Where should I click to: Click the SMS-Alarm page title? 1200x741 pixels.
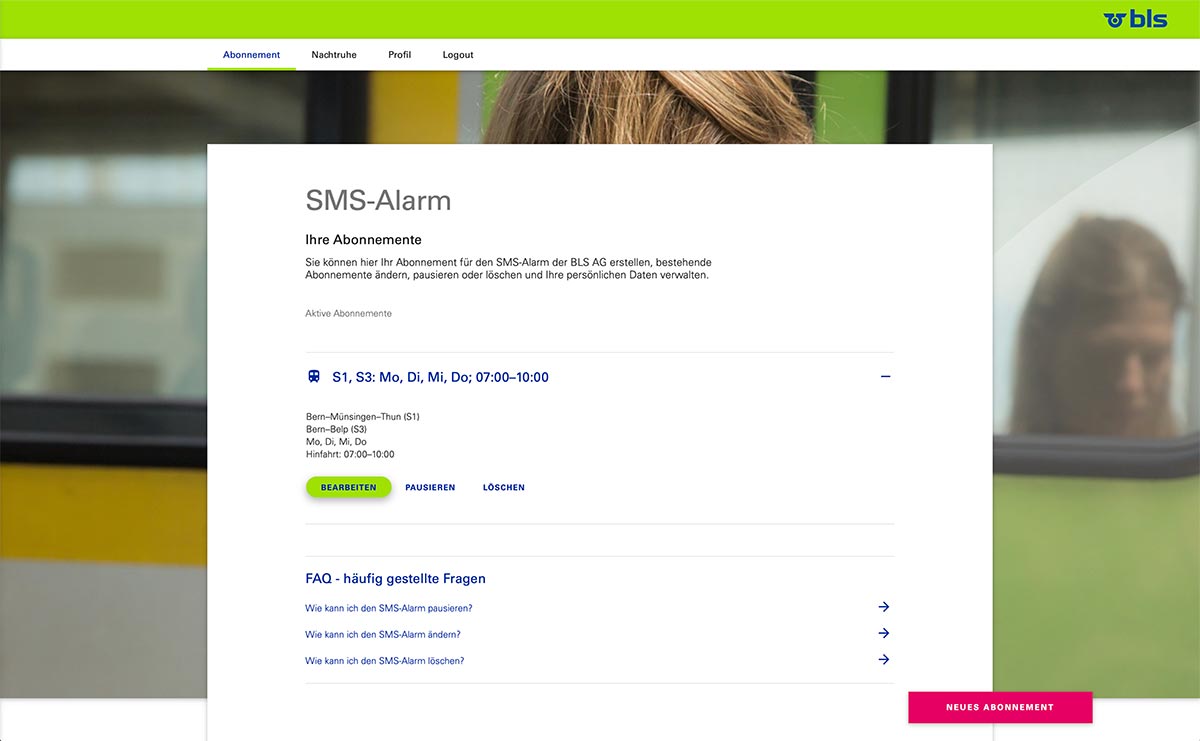coord(378,201)
